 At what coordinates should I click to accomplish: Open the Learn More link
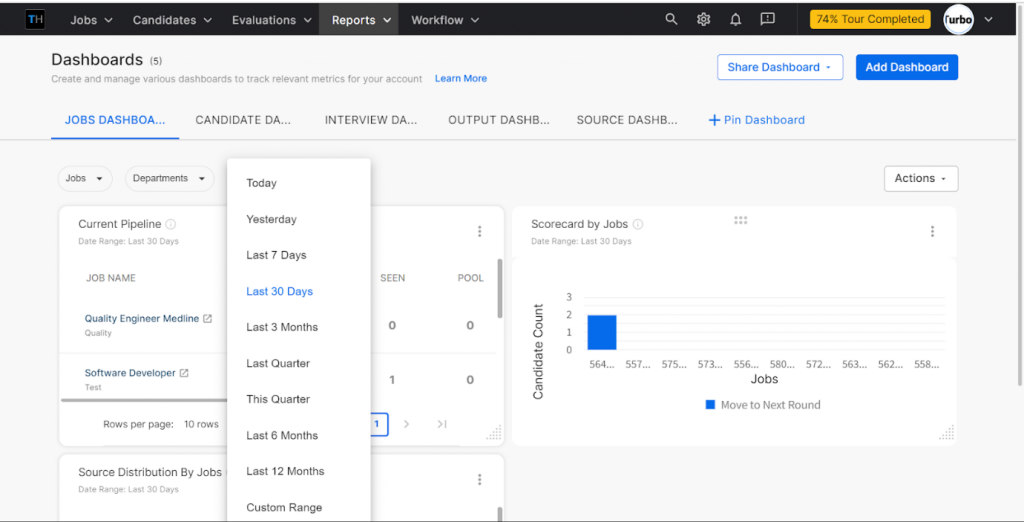click(x=460, y=78)
